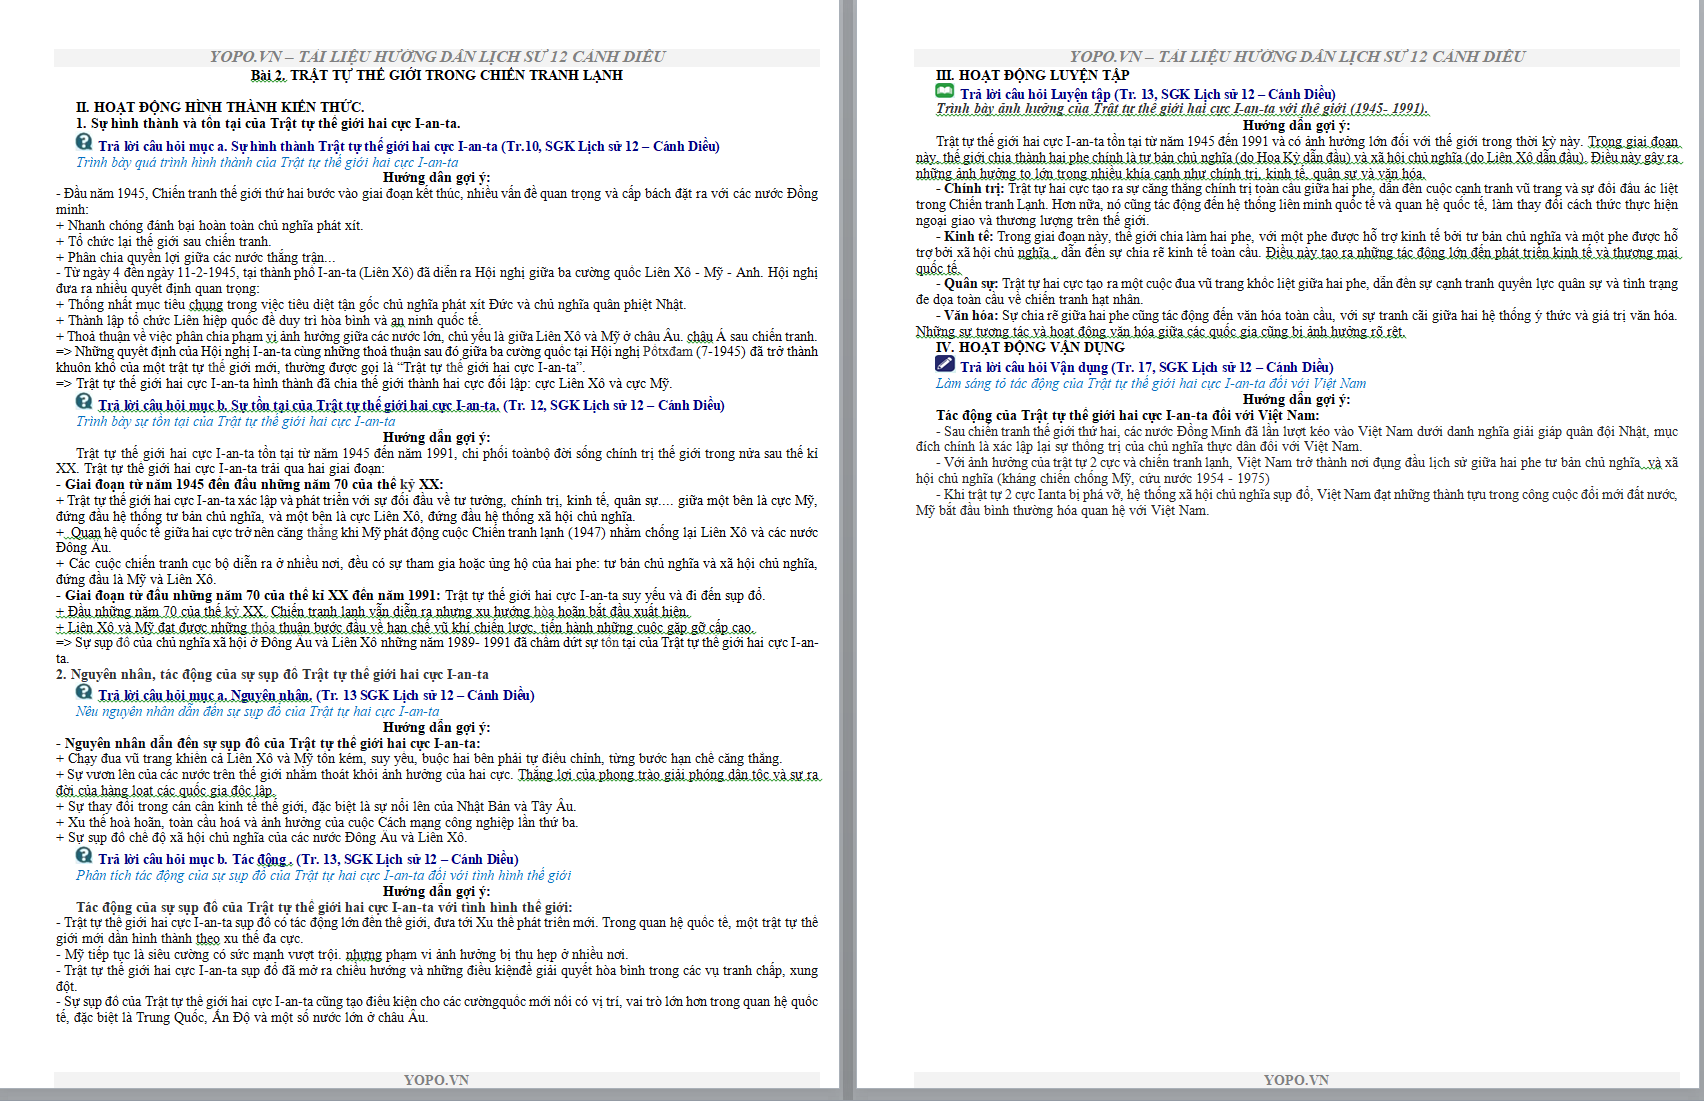Click the italic line 'Làm sáng tỏ tác động của Trật tự'
The width and height of the screenshot is (1704, 1101).
pos(1150,383)
